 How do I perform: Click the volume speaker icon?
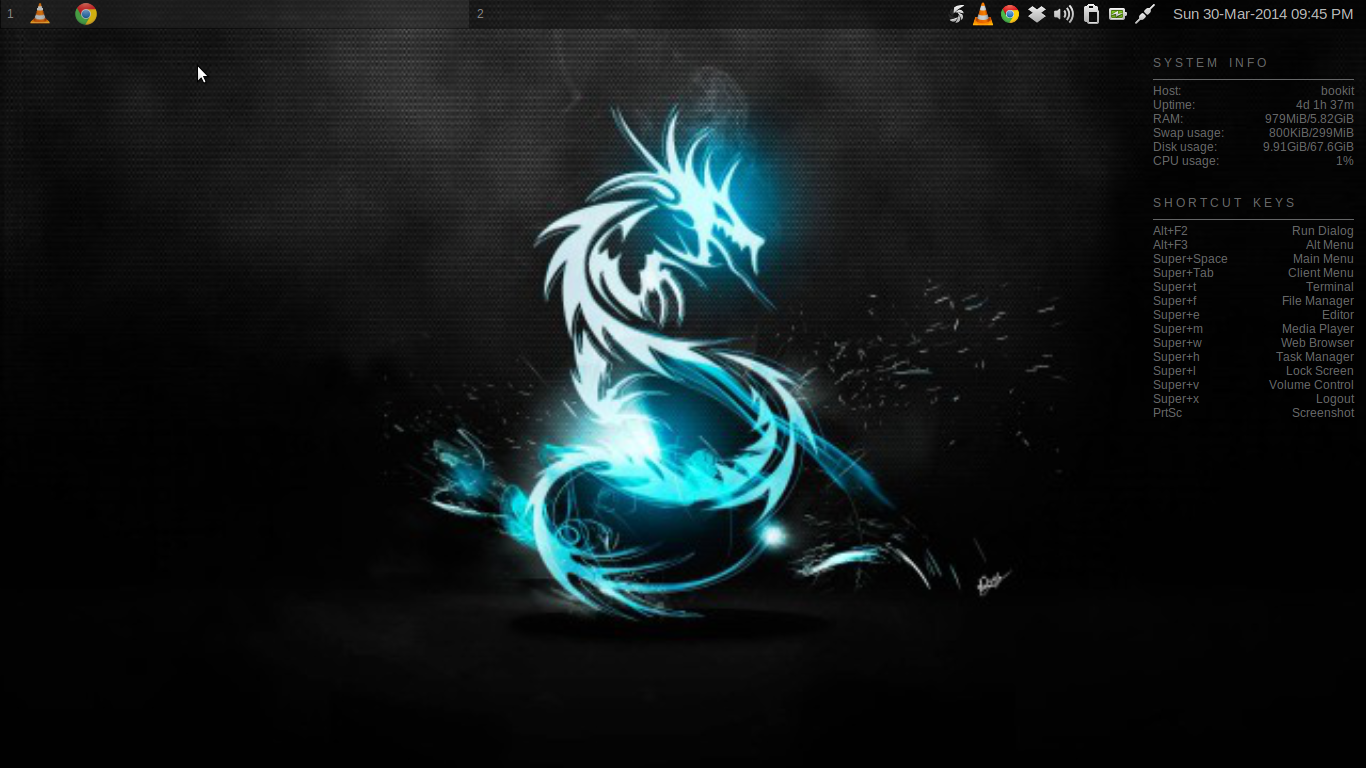[x=1064, y=14]
